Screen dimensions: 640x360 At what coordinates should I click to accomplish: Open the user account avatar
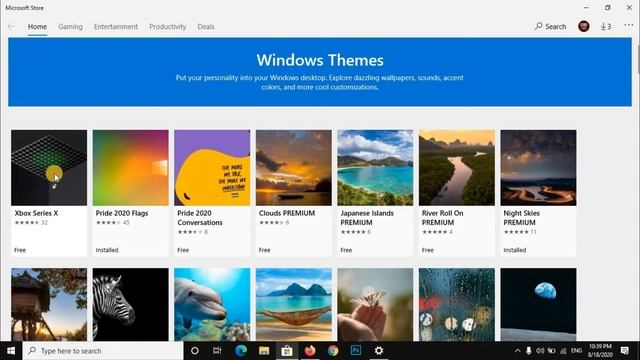point(584,27)
